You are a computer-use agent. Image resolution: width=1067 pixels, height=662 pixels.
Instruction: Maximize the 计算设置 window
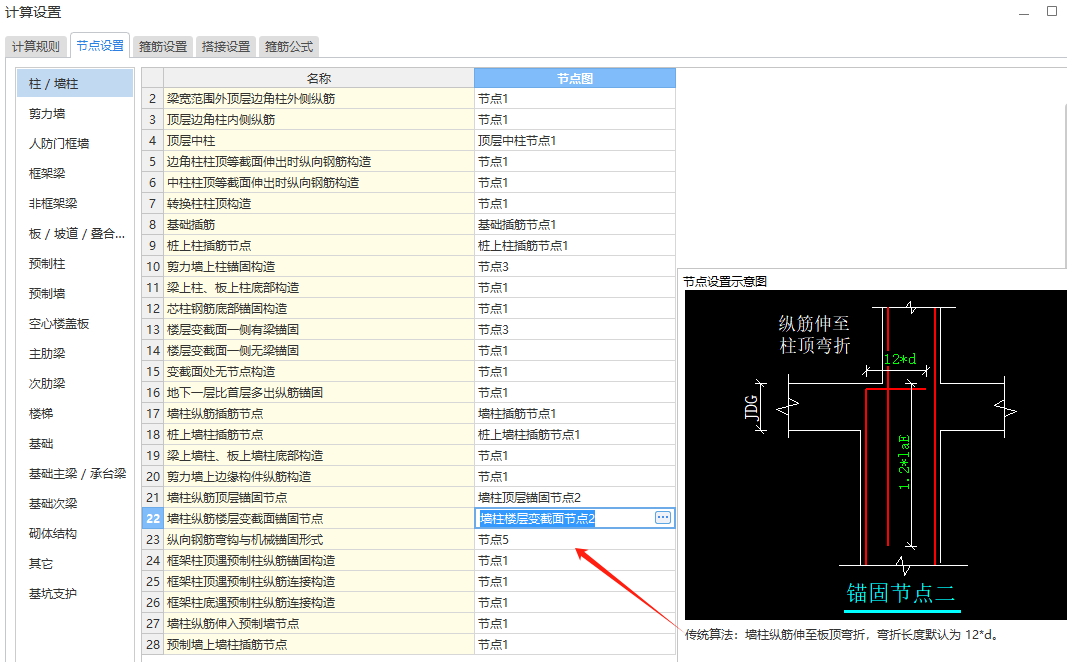coord(1051,11)
